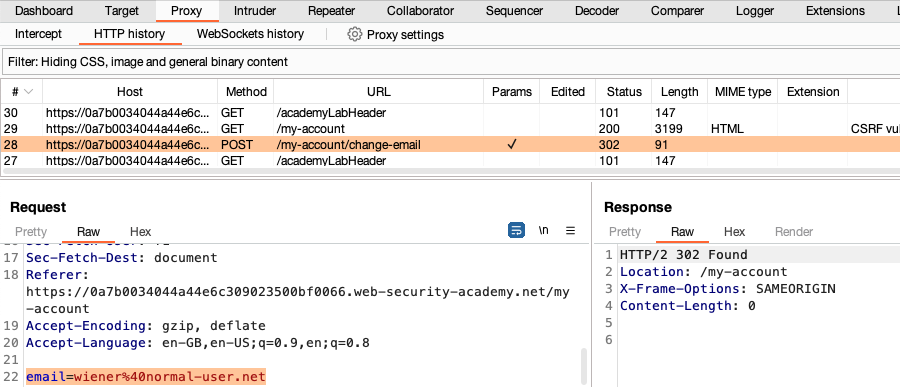Select history row 27 /academyLabHeader
900x387 pixels.
click(x=450, y=161)
